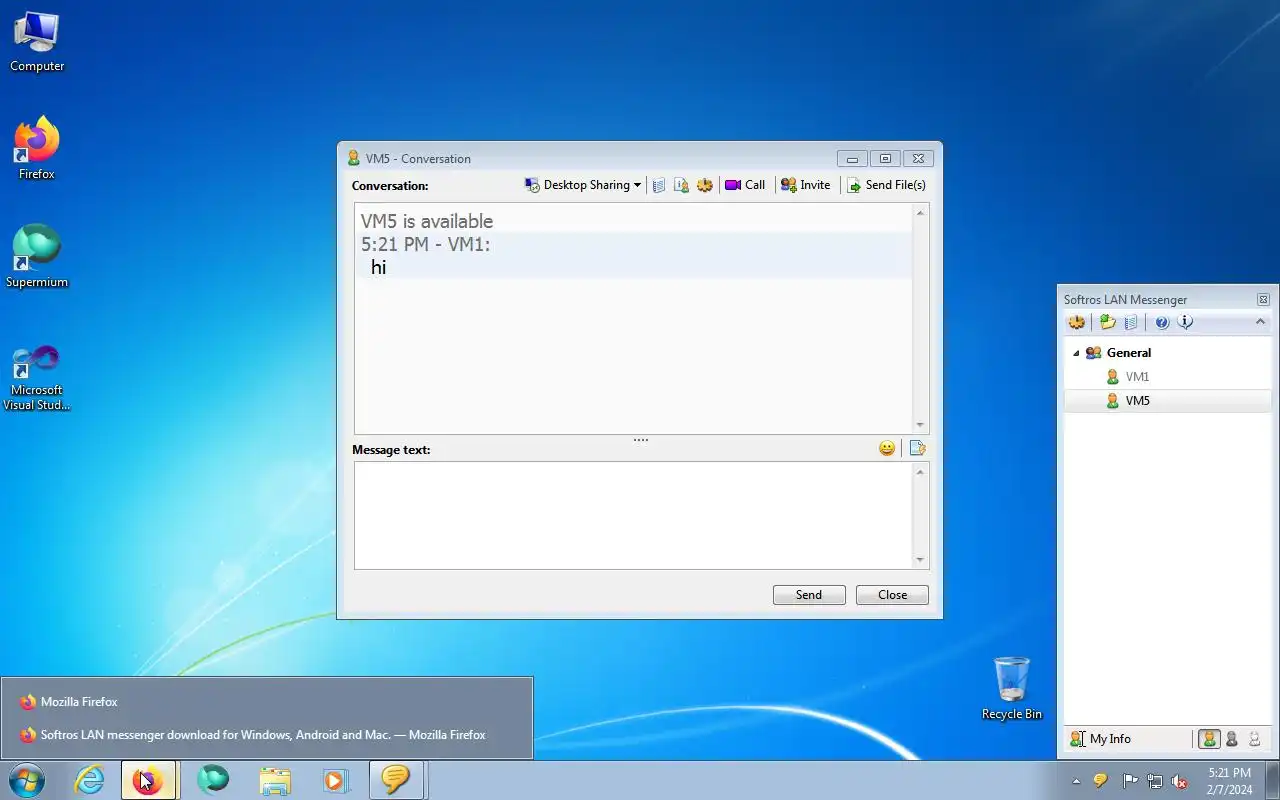Open Windows Media Player from taskbar
The image size is (1280, 800).
[x=336, y=780]
